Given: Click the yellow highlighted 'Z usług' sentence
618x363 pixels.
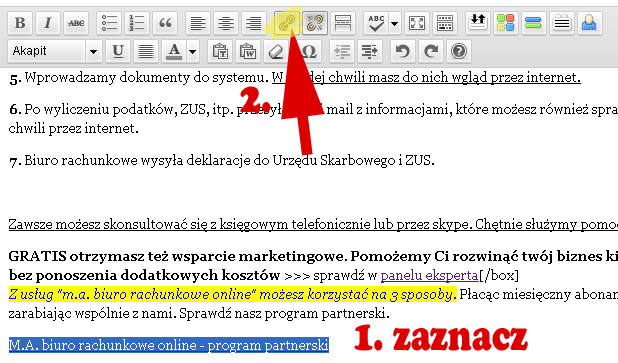Looking at the screenshot, I should click(233, 294).
